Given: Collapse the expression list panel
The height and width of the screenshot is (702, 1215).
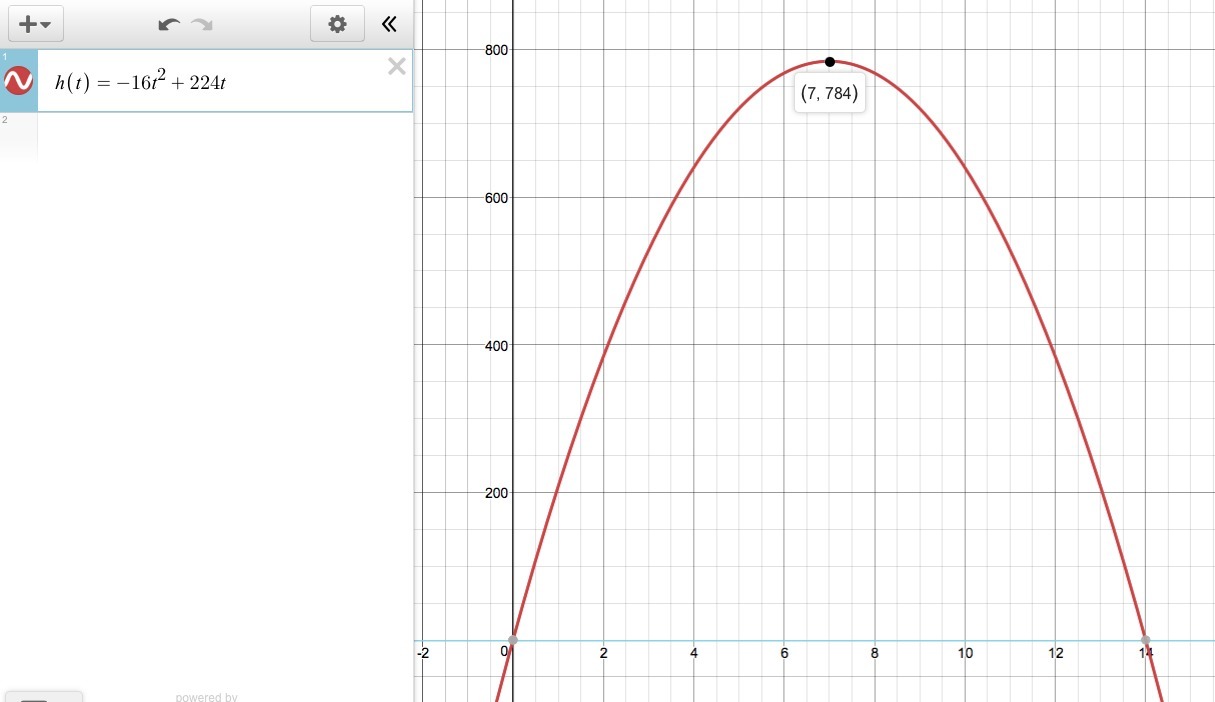Looking at the screenshot, I should click(389, 24).
